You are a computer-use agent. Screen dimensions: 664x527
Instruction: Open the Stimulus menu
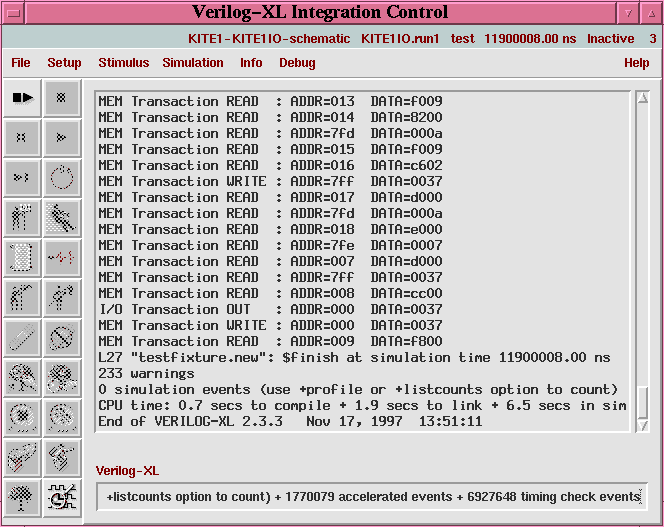point(124,63)
